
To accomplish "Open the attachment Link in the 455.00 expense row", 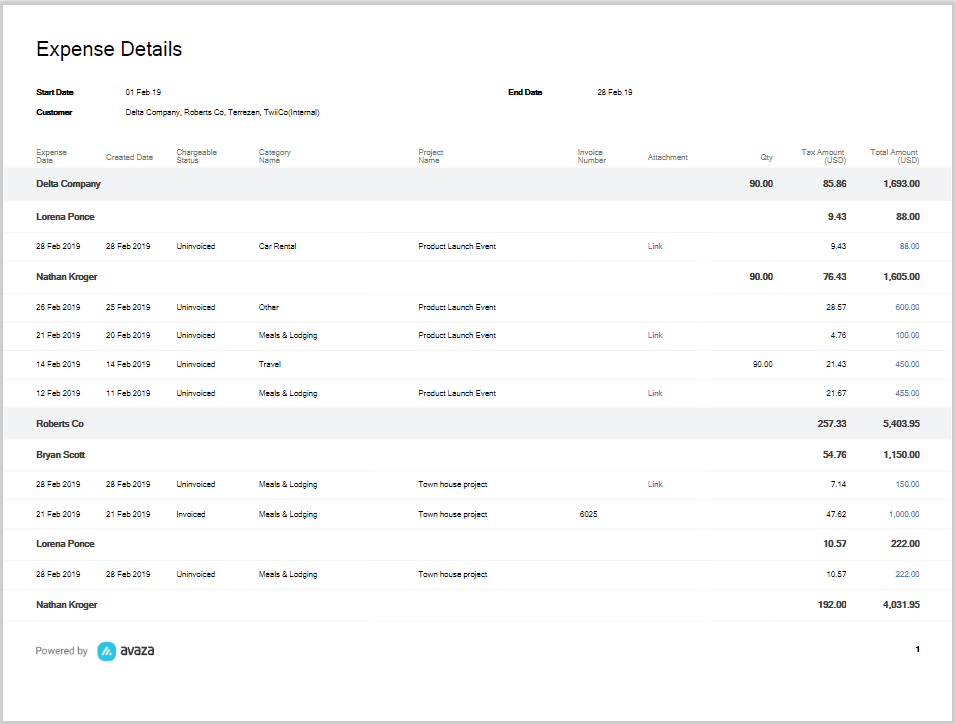I will click(655, 393).
